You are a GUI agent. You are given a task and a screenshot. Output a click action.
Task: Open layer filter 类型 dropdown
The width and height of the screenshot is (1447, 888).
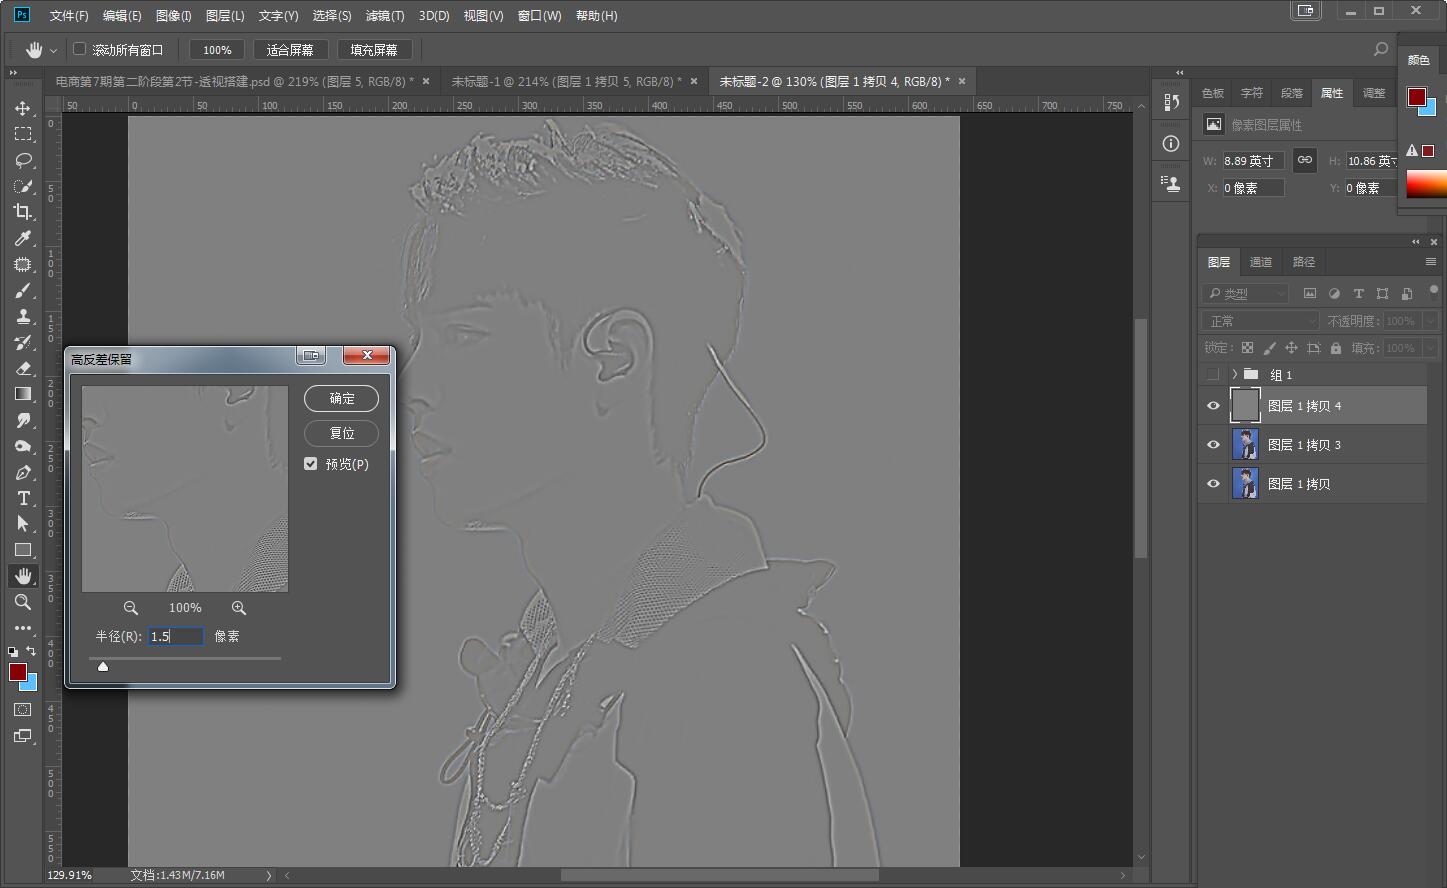click(x=1245, y=293)
